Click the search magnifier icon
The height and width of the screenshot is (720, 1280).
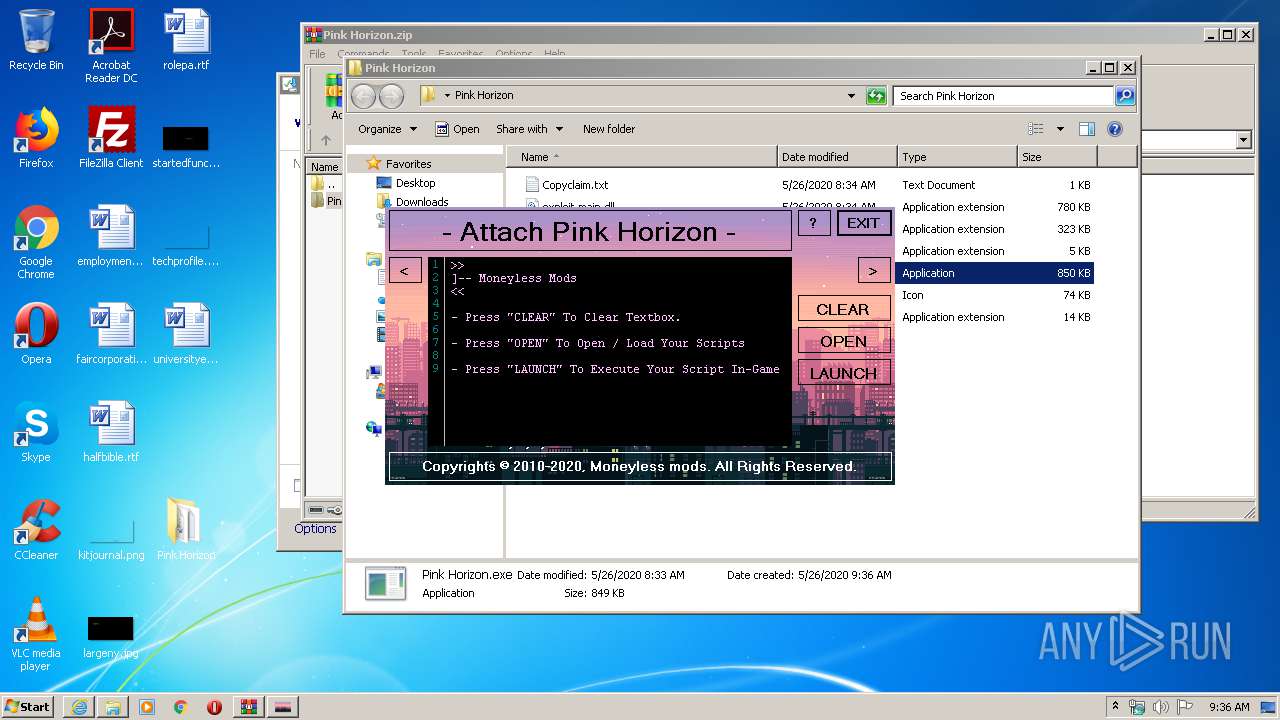click(x=1125, y=96)
